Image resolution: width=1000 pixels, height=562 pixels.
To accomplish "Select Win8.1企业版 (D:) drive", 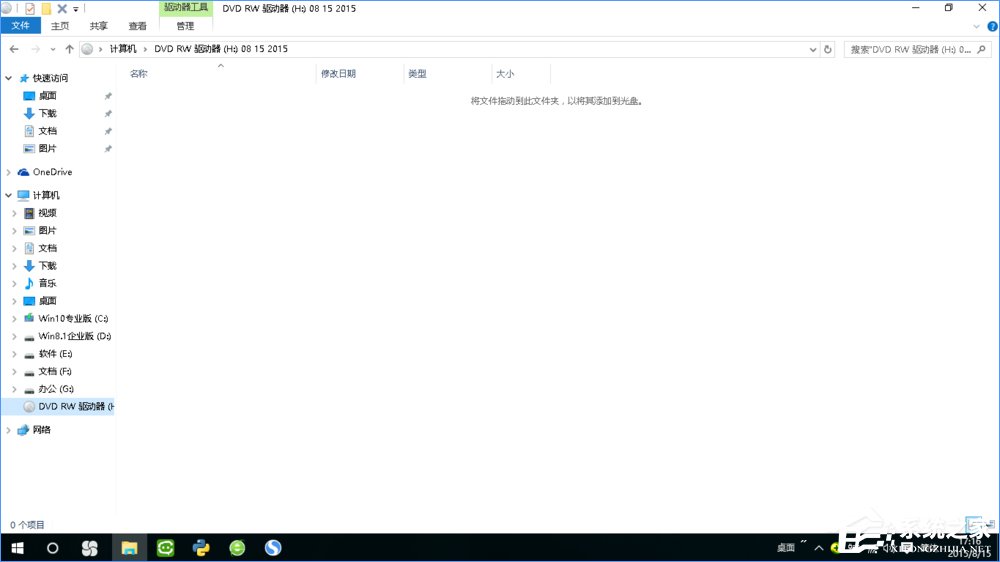I will pyautogui.click(x=75, y=336).
